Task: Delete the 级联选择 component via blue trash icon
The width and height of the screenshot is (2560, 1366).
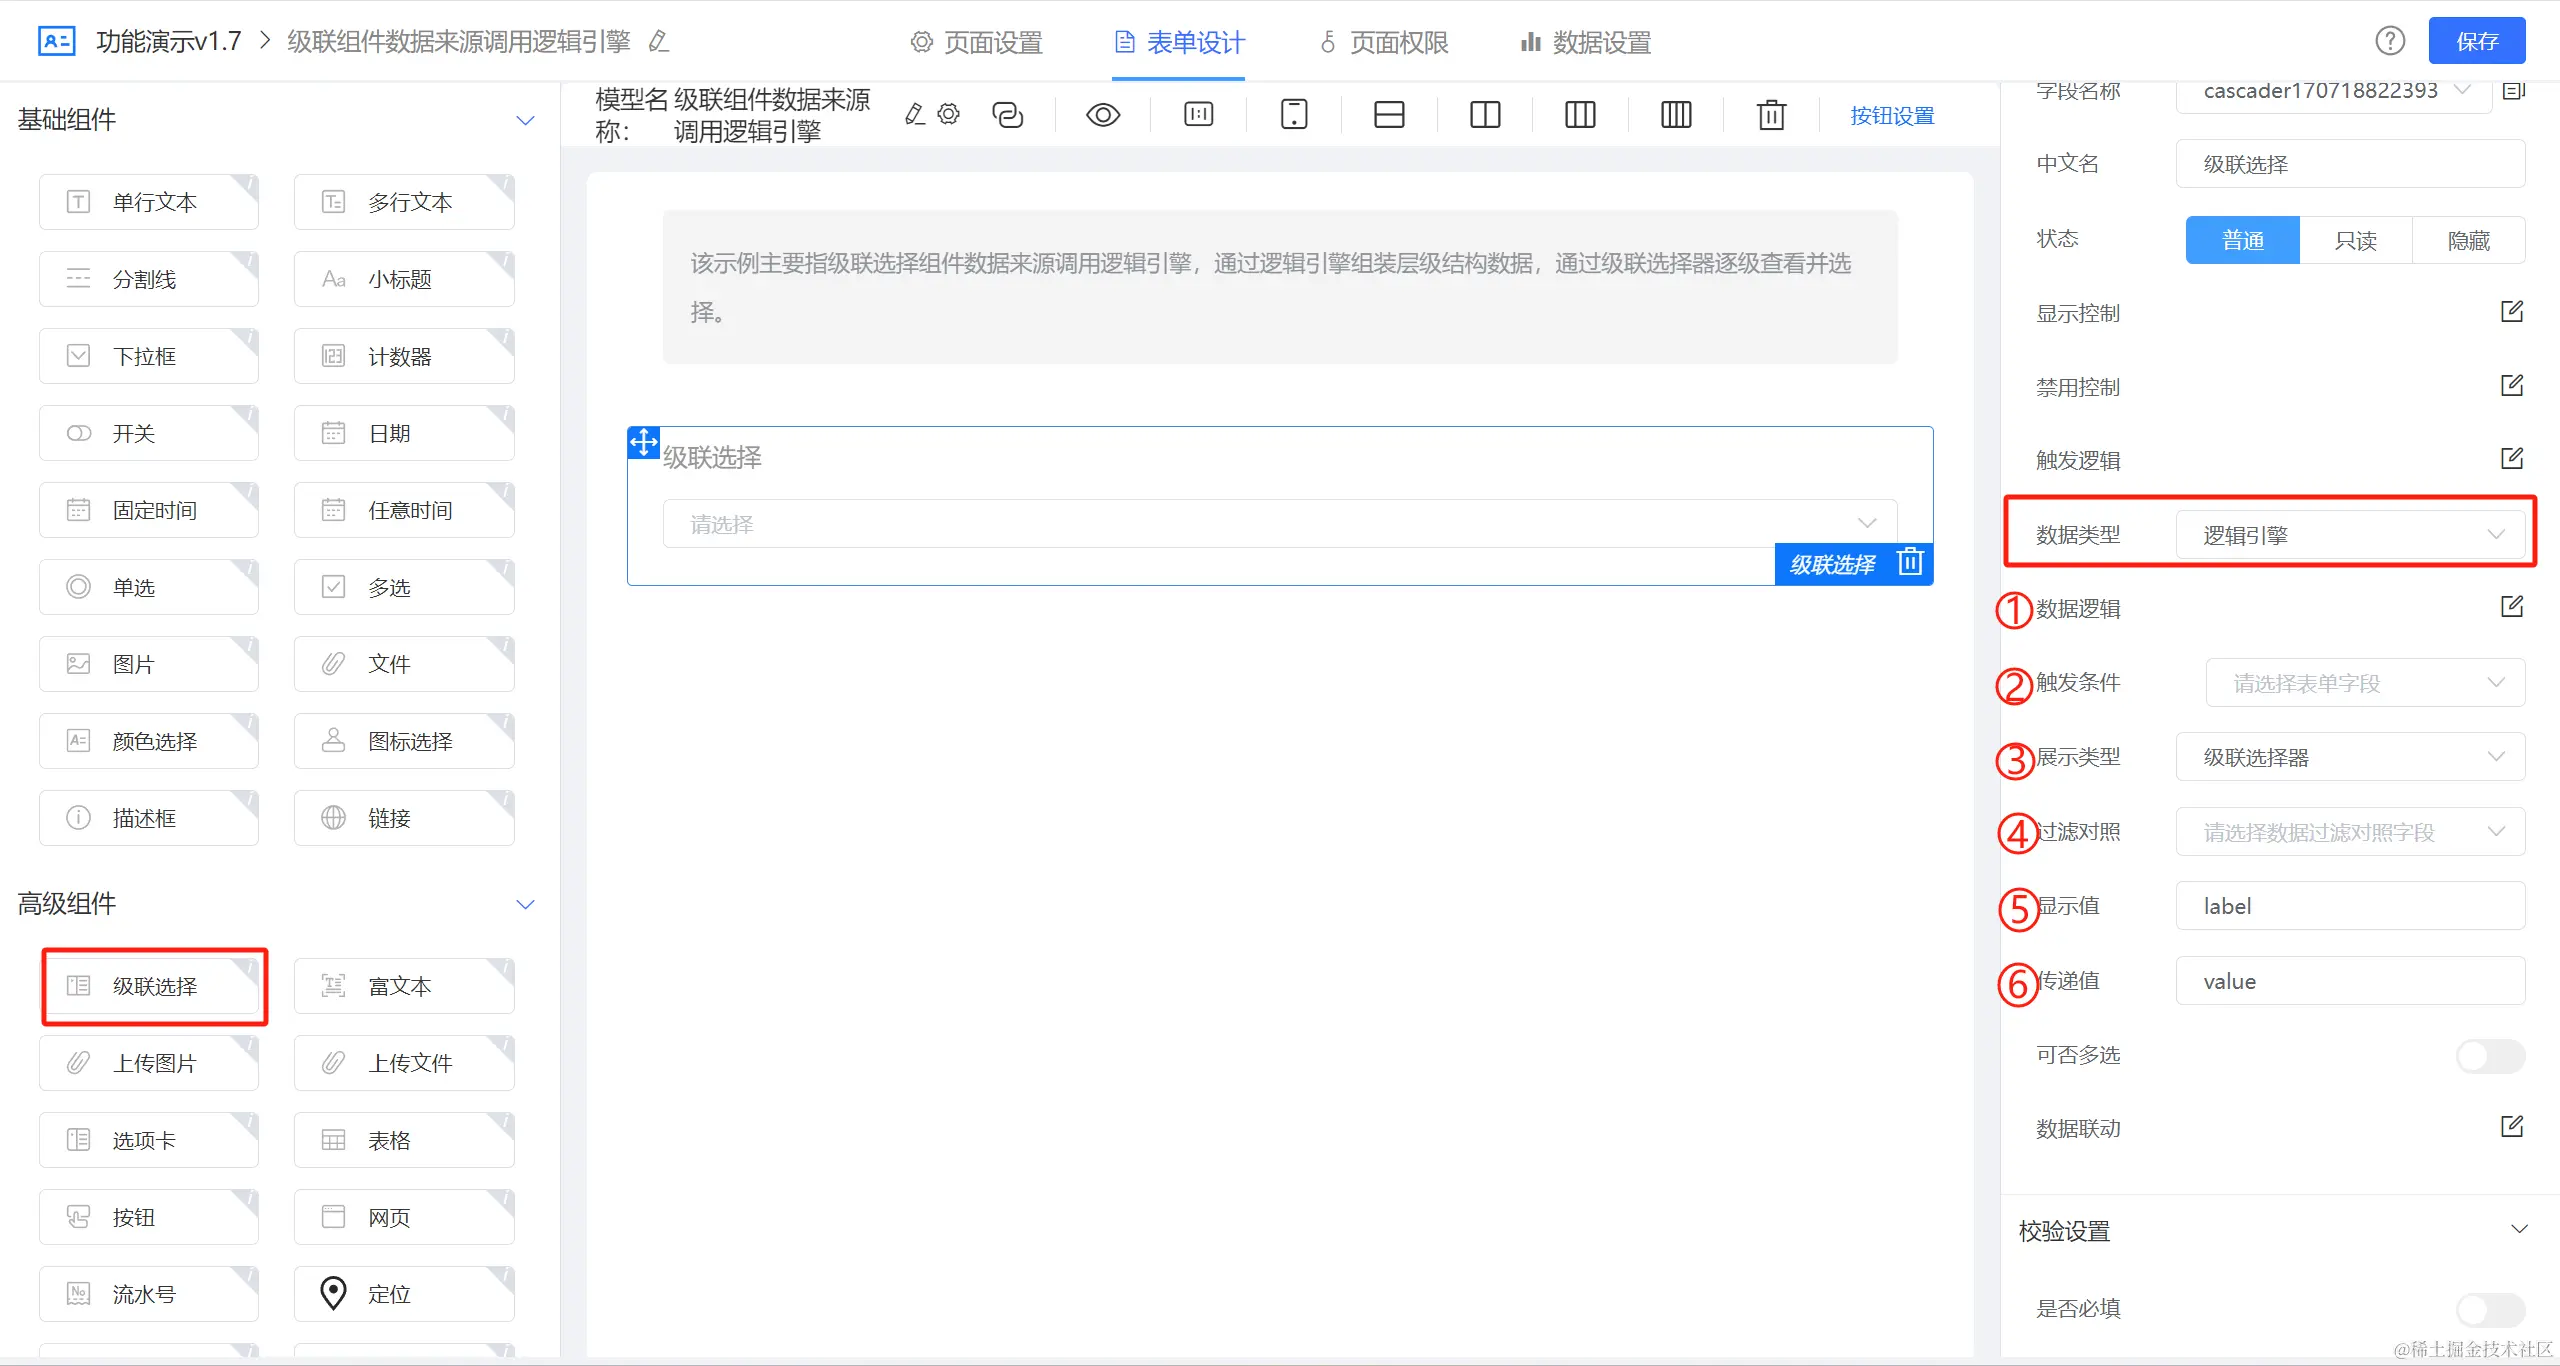Action: [1910, 563]
